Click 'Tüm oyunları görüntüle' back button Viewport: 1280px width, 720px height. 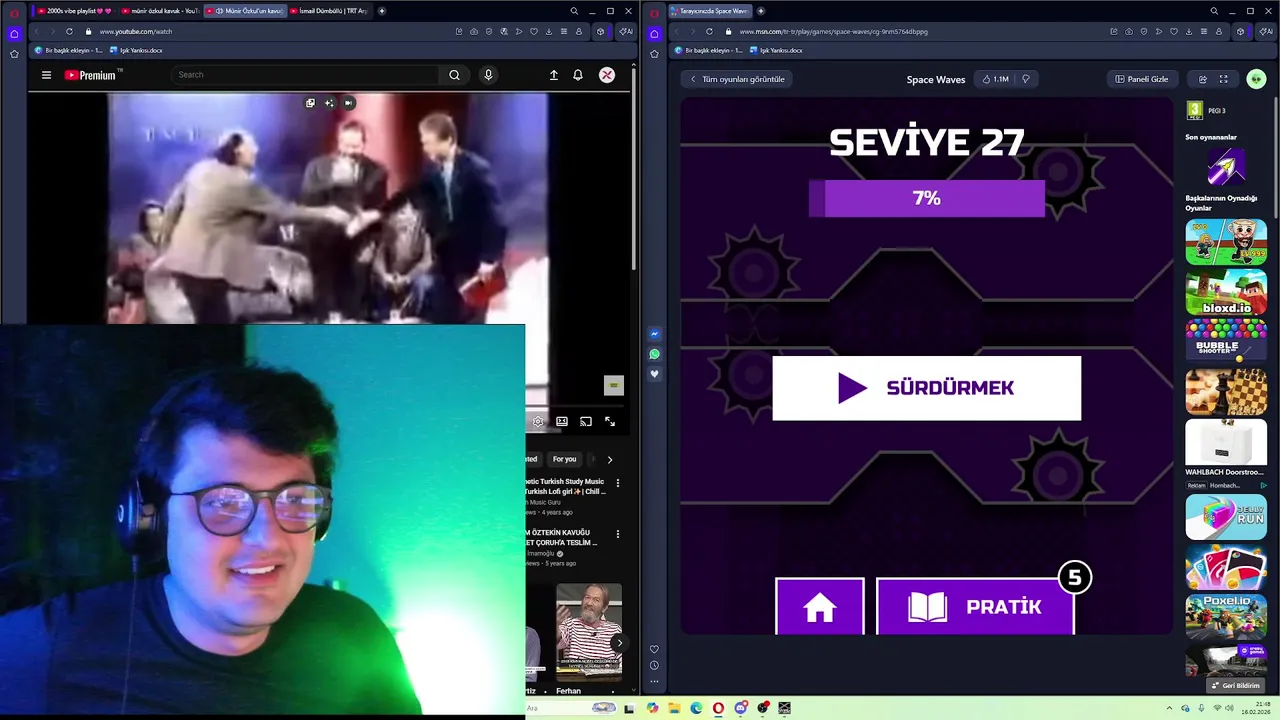click(738, 79)
